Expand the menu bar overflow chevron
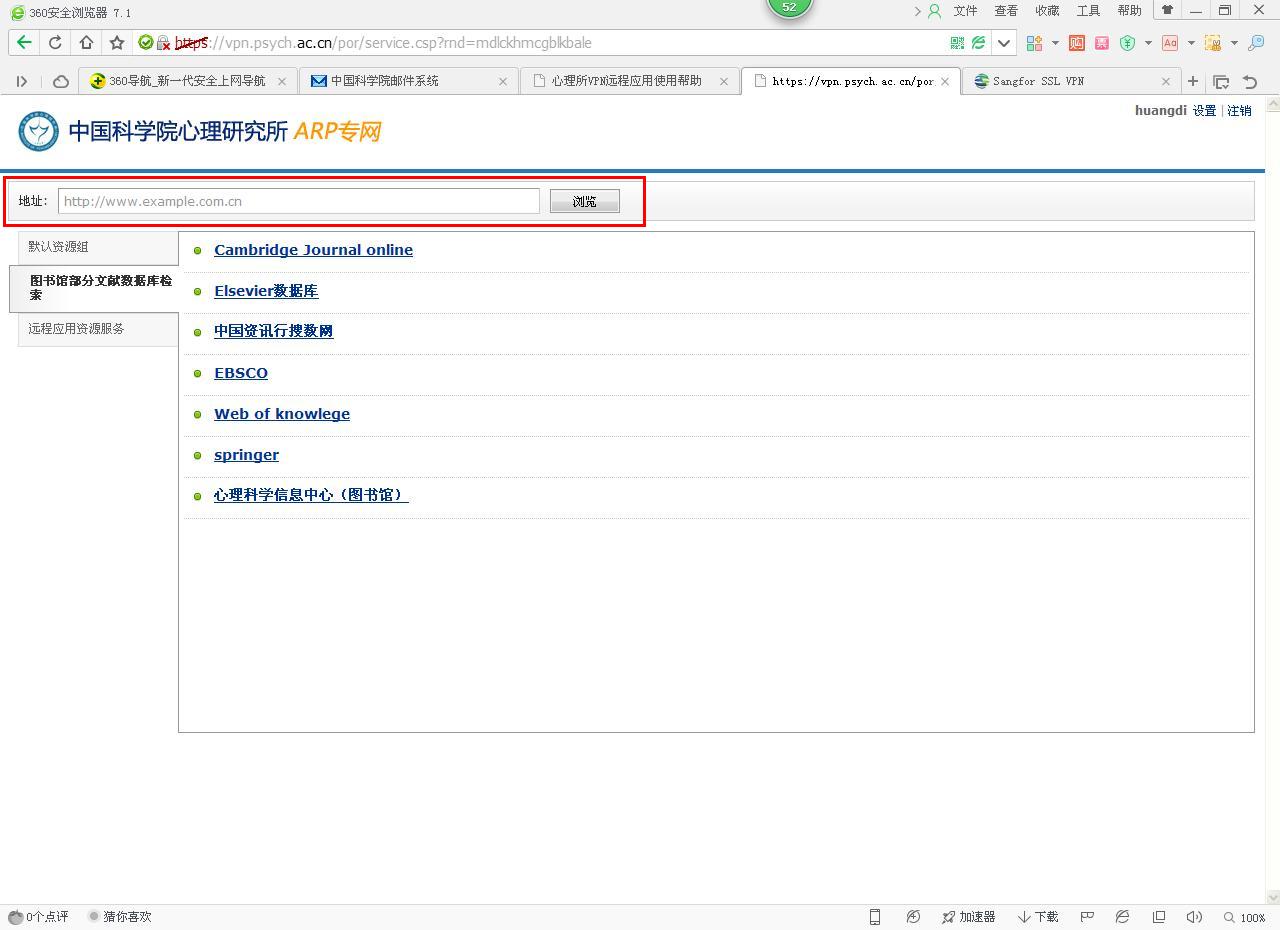This screenshot has width=1280, height=930. [917, 11]
